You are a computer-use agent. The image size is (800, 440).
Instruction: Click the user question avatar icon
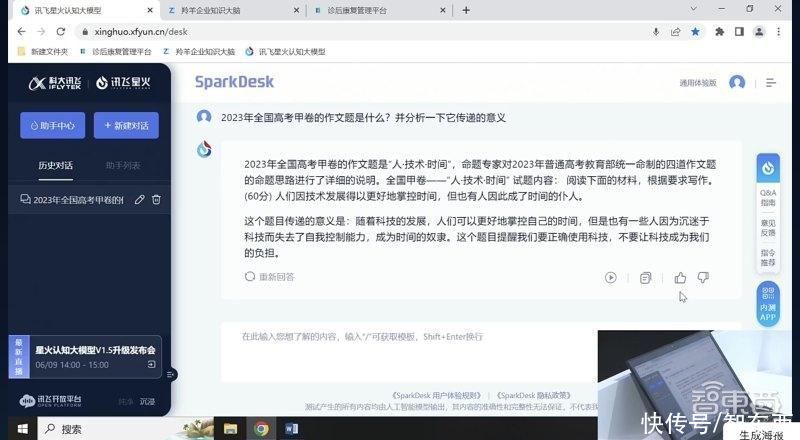coord(204,117)
